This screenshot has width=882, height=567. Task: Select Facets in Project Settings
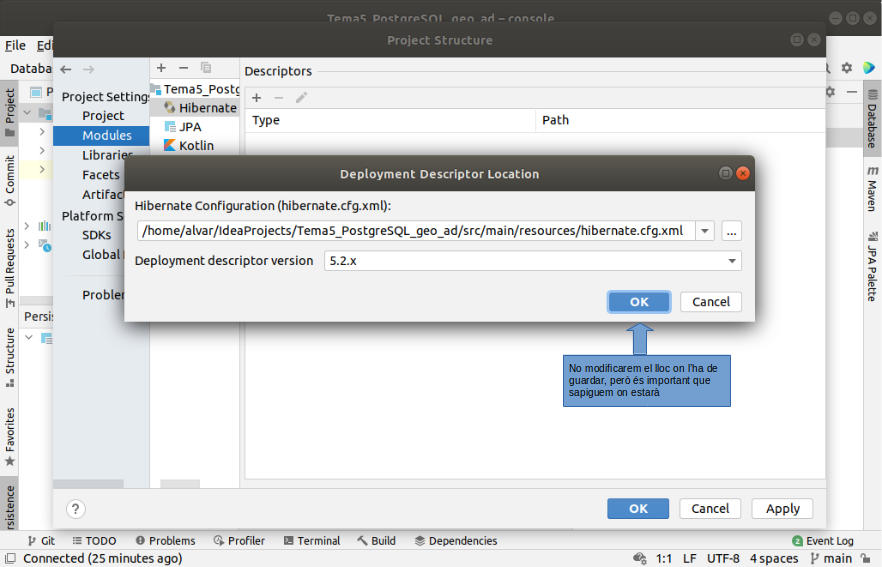coord(101,175)
